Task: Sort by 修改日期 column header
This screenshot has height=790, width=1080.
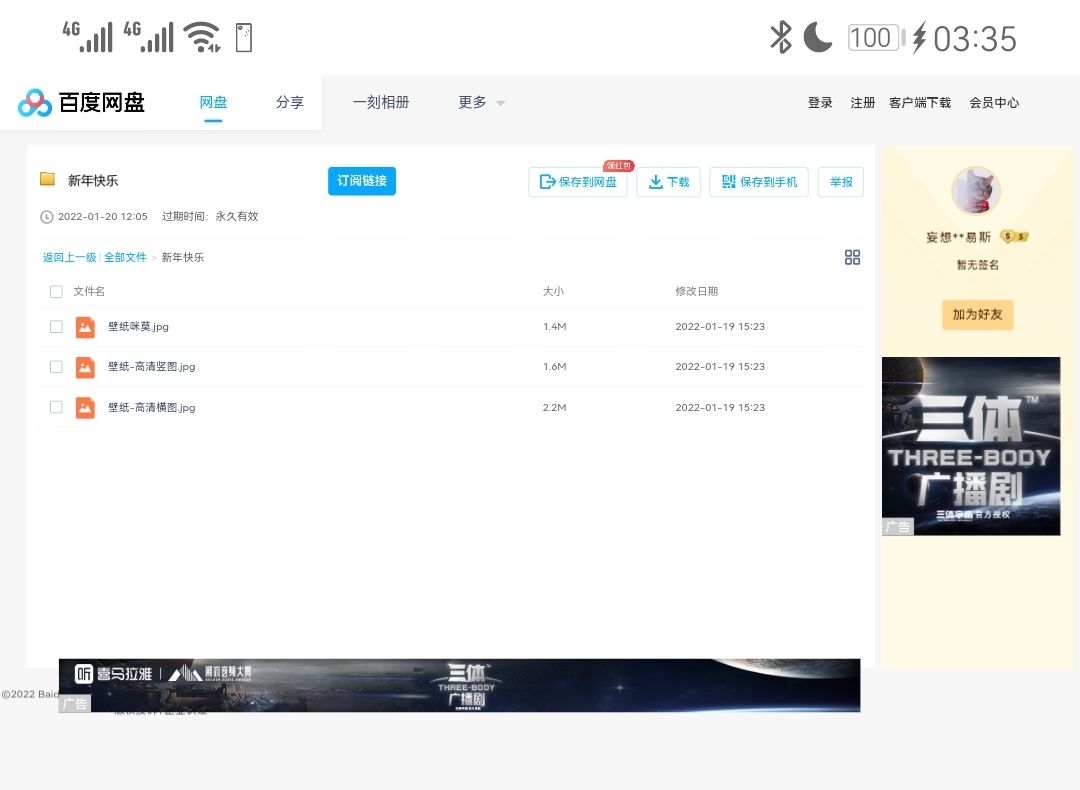Action: tap(696, 291)
